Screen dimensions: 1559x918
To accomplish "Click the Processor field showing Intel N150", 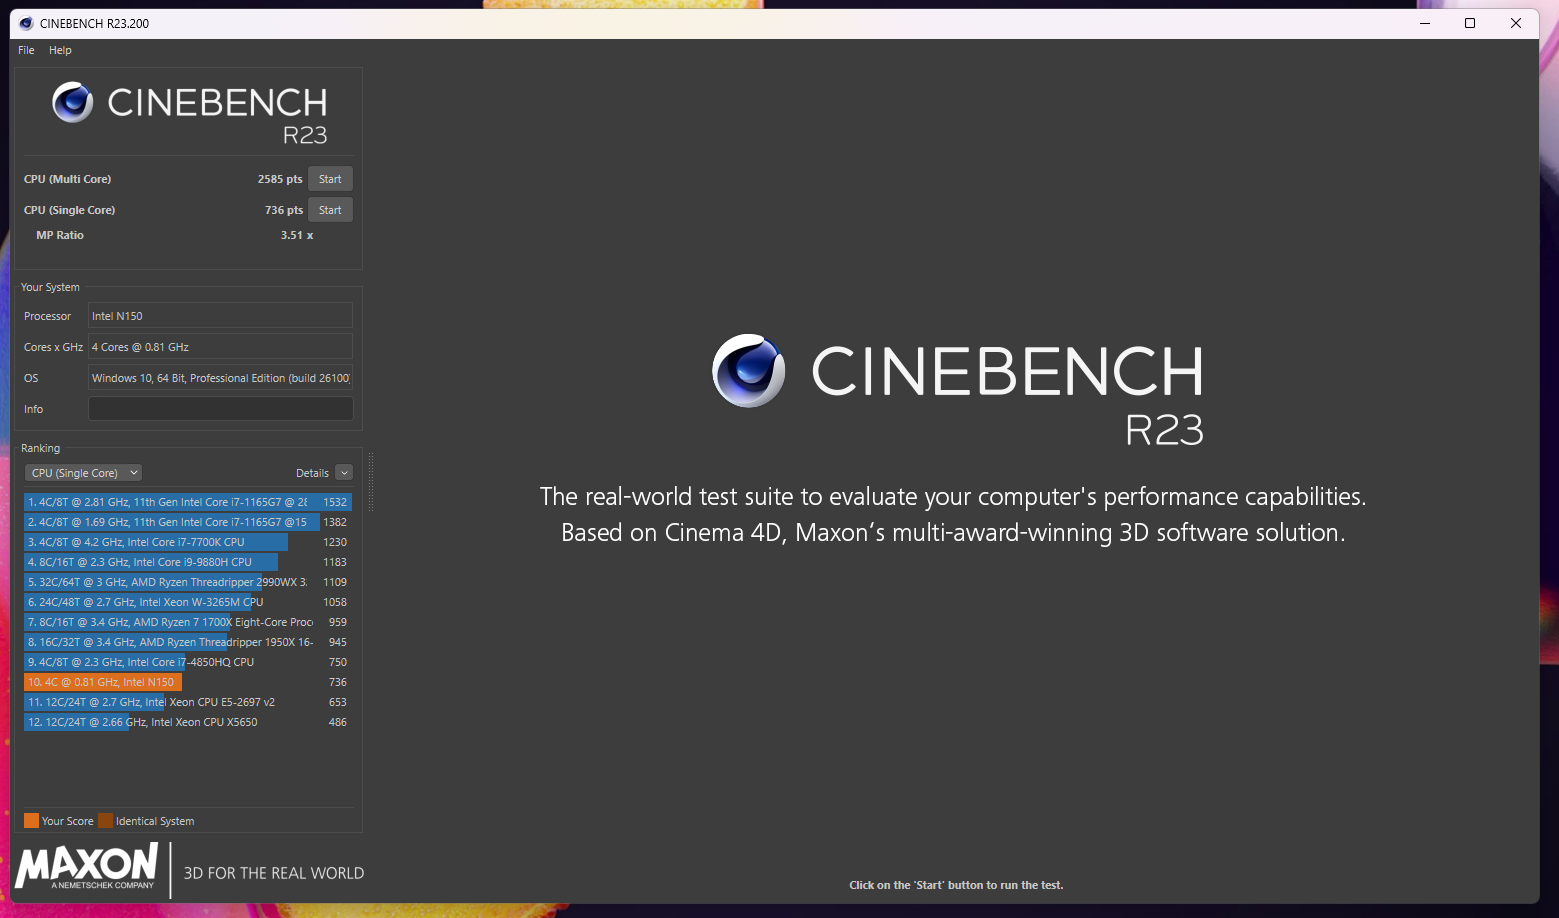I will [220, 316].
